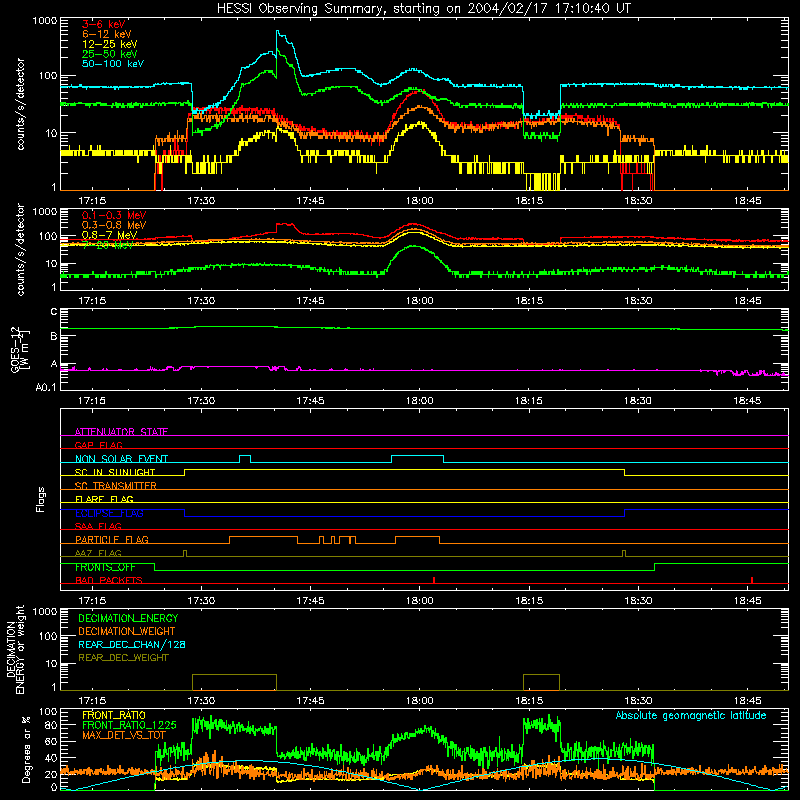Click the REAR_DEC_CHAN/128 legend label
This screenshot has height=800, width=800.
point(132,644)
